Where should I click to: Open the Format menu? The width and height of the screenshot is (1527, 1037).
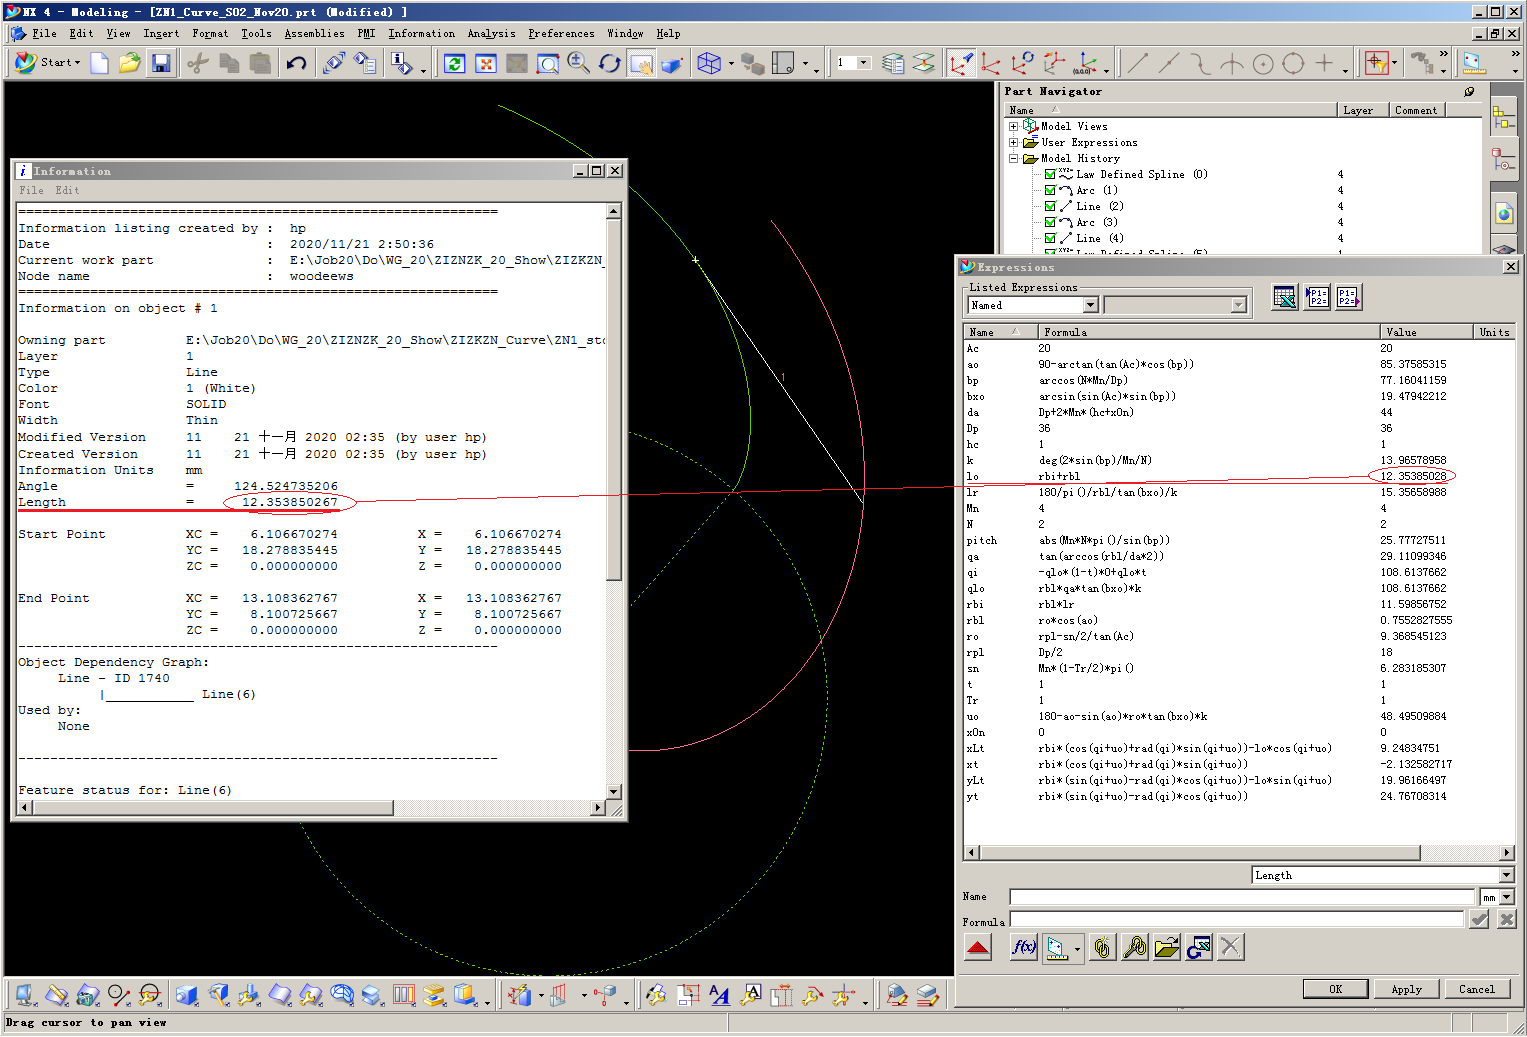[x=210, y=33]
